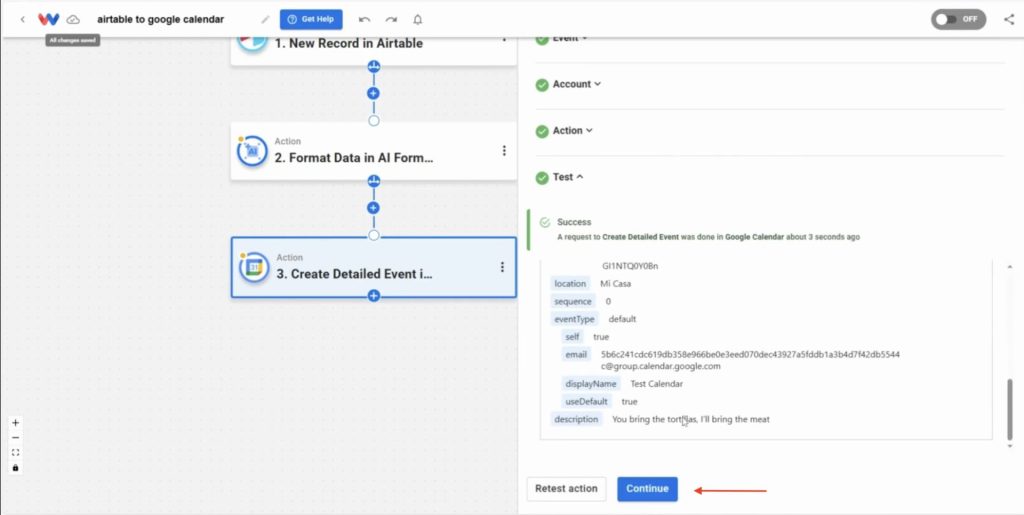The height and width of the screenshot is (515, 1024).
Task: Share the workflow via share icon
Action: tap(1009, 19)
